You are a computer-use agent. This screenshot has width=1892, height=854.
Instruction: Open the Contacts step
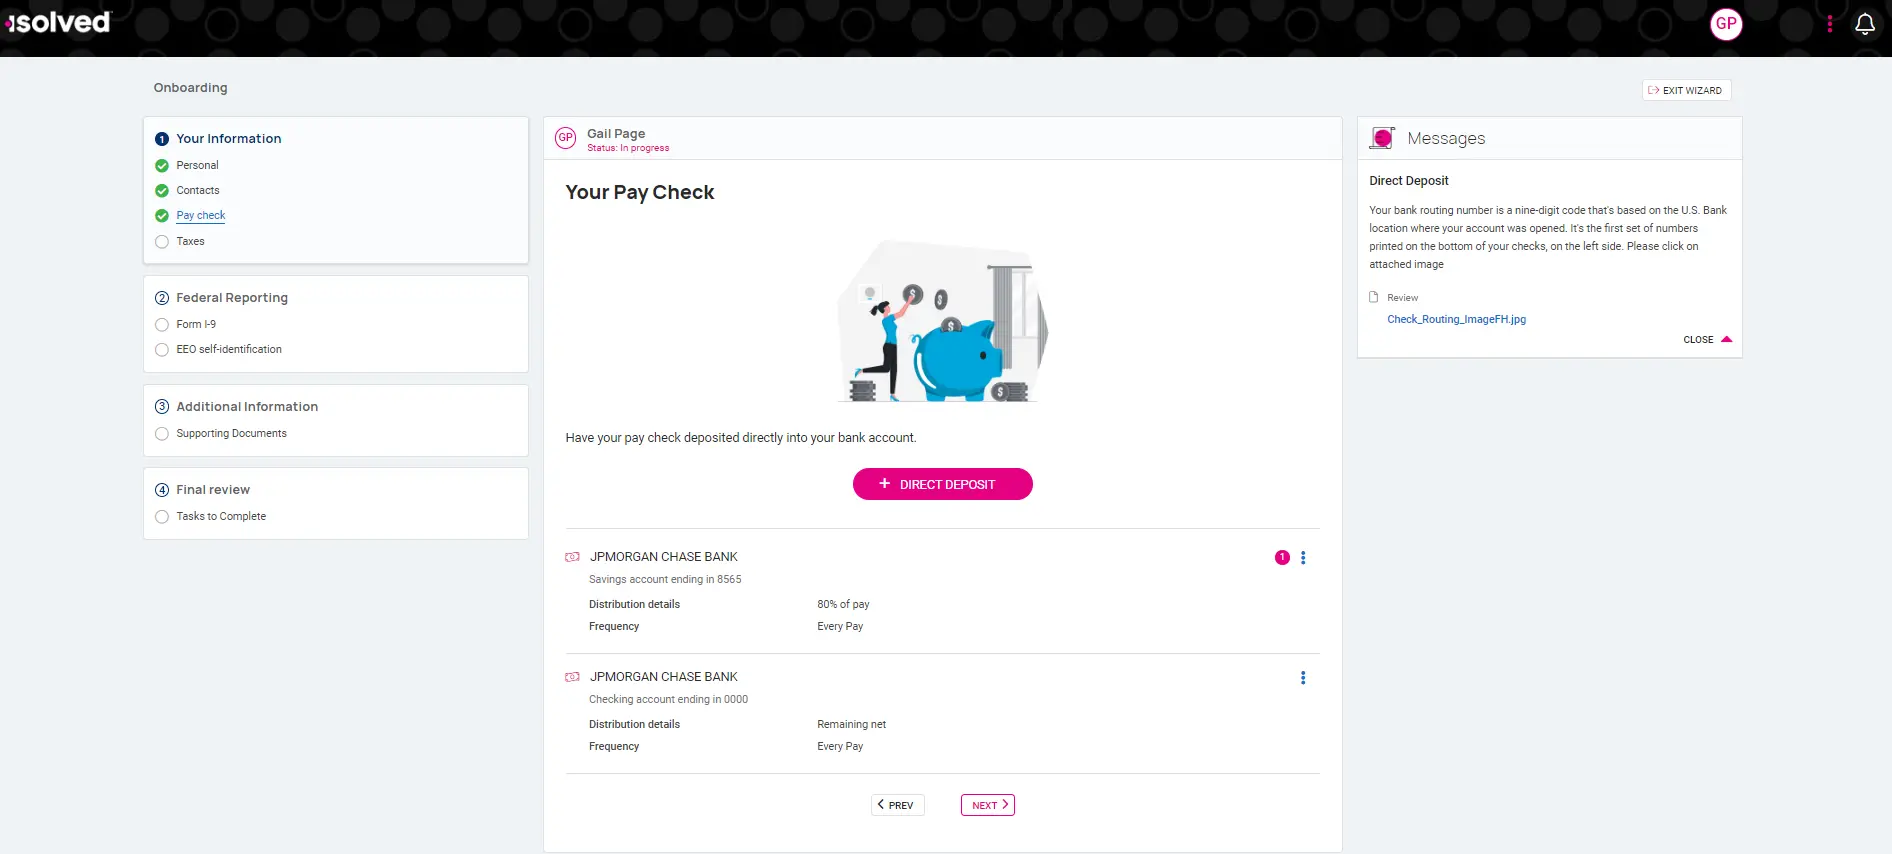198,190
